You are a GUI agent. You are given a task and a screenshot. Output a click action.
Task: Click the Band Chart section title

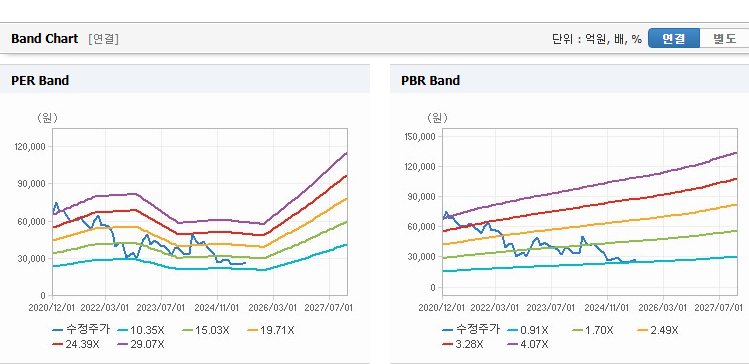(44, 39)
